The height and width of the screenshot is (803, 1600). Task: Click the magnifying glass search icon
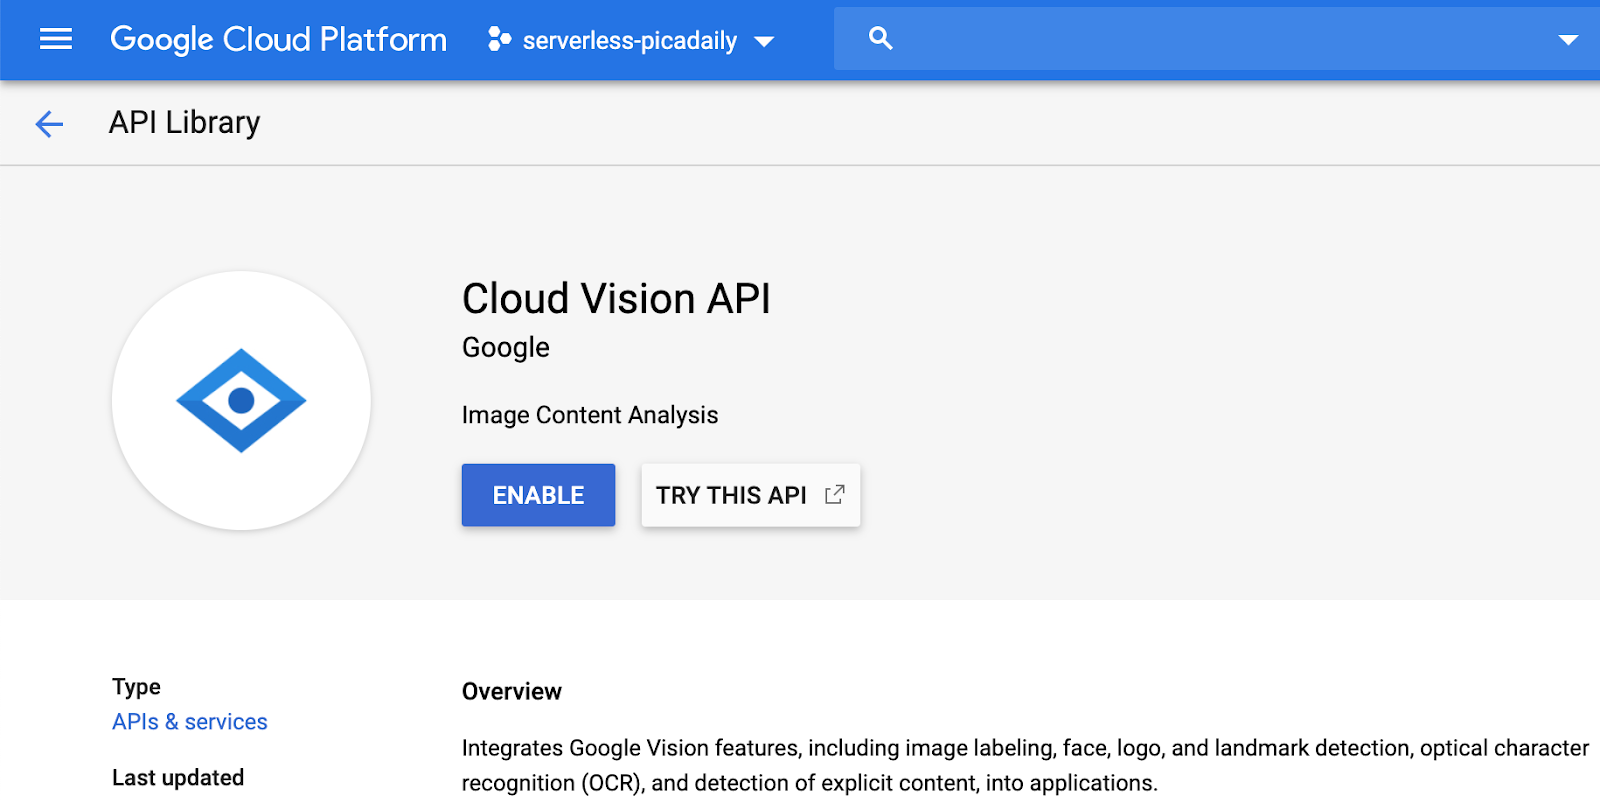[880, 38]
